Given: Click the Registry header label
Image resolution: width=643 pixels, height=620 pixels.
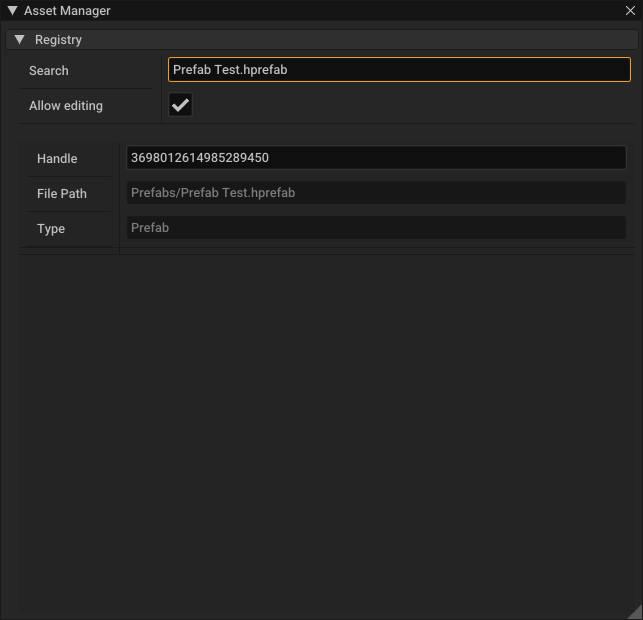Looking at the screenshot, I should (58, 40).
